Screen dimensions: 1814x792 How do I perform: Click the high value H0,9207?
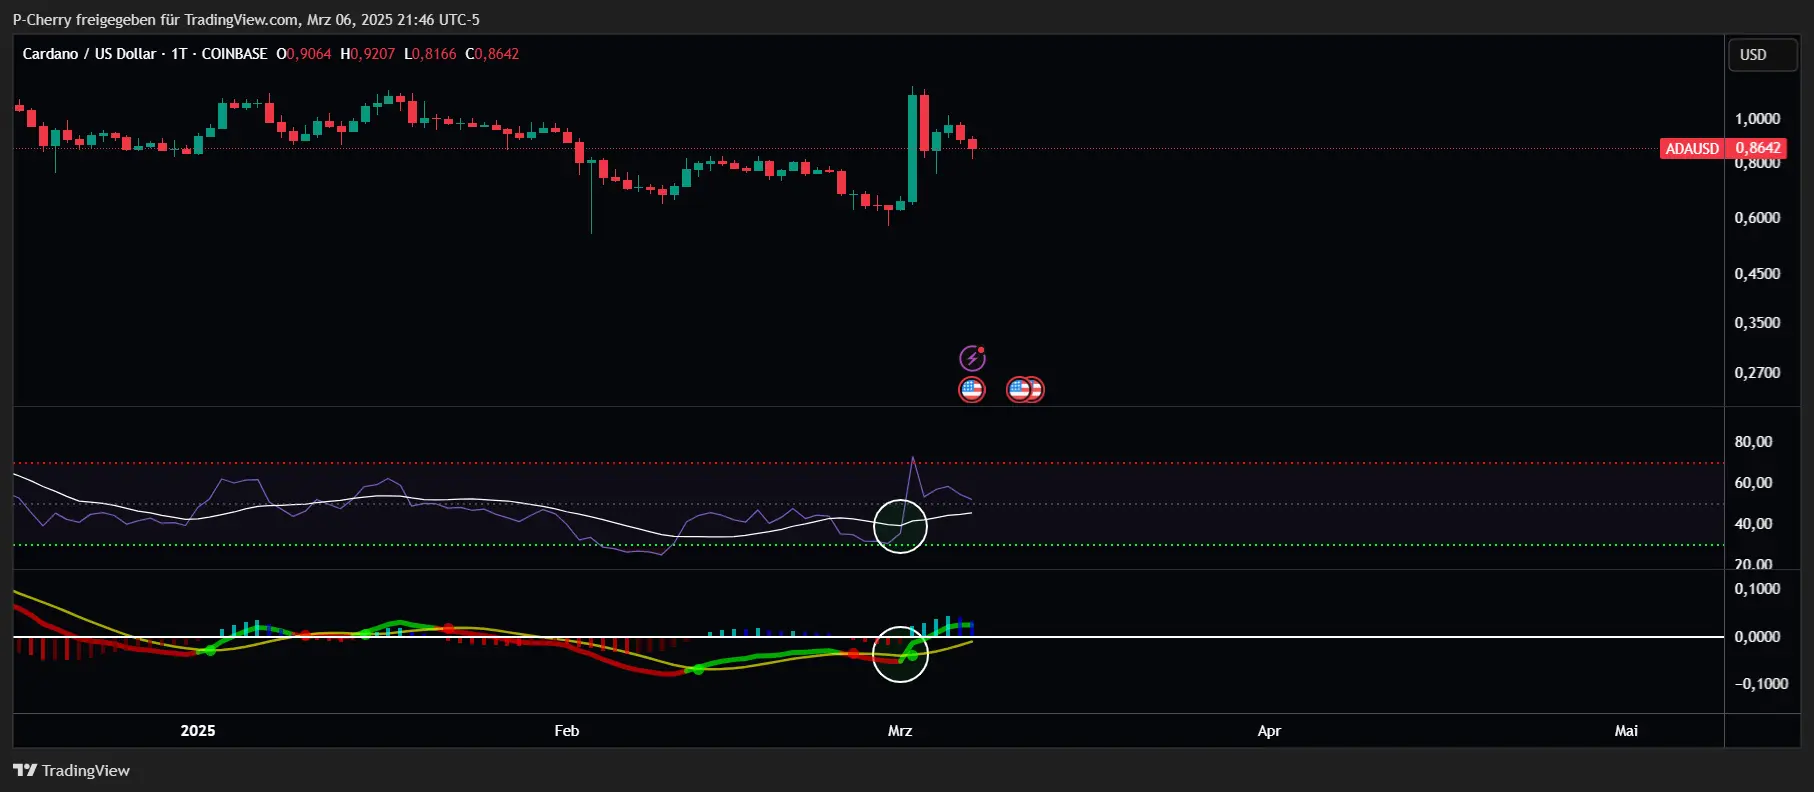click(x=368, y=54)
